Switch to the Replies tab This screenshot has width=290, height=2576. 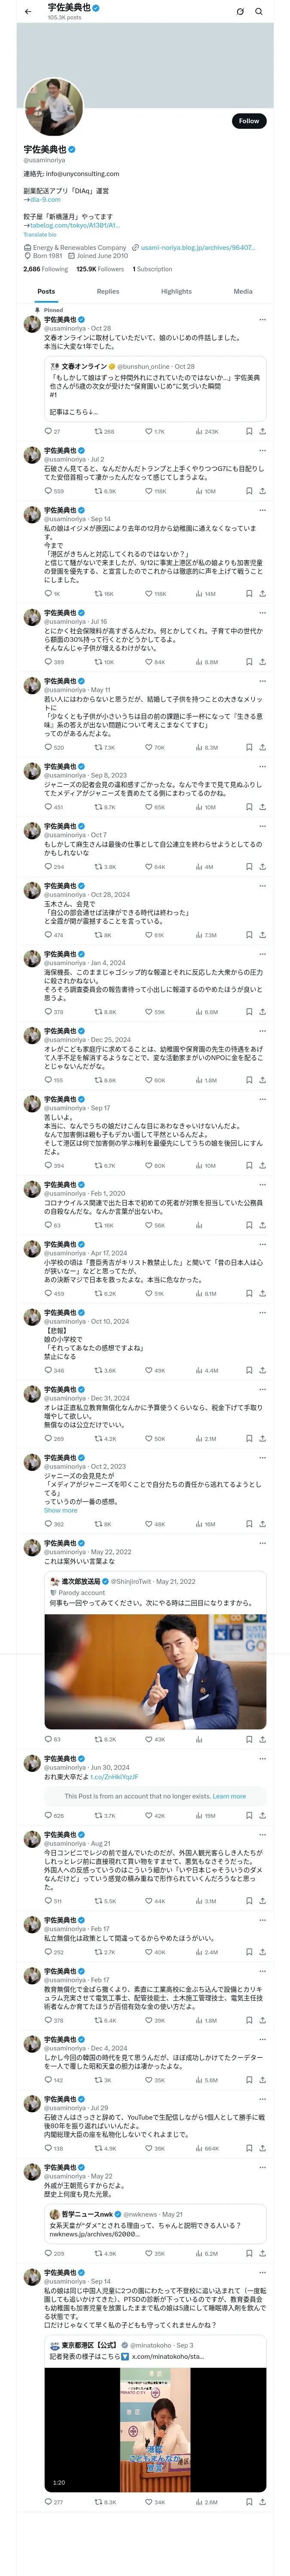point(108,291)
